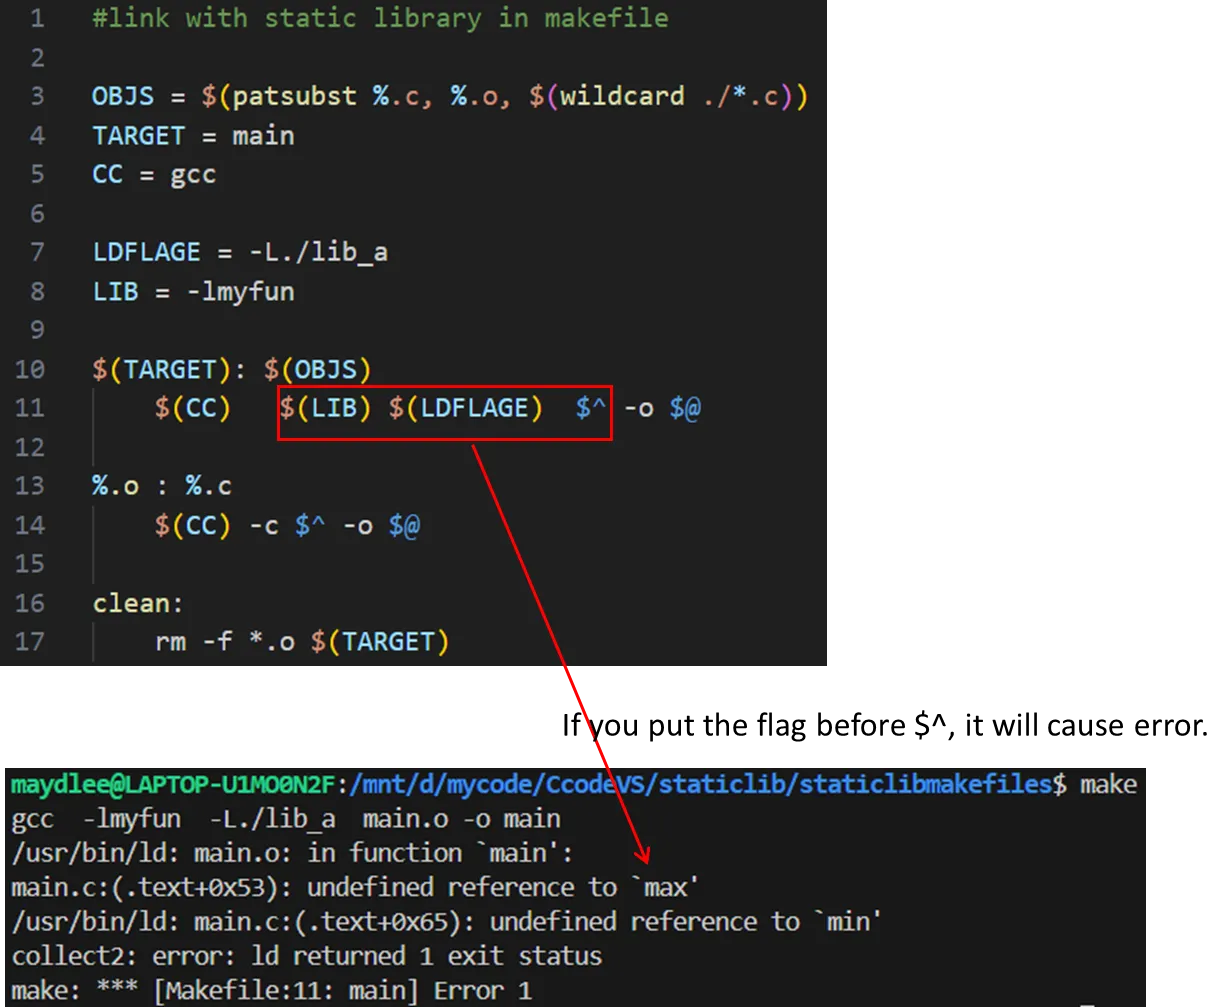Click the 'collect2: error' terminal line

click(306, 956)
